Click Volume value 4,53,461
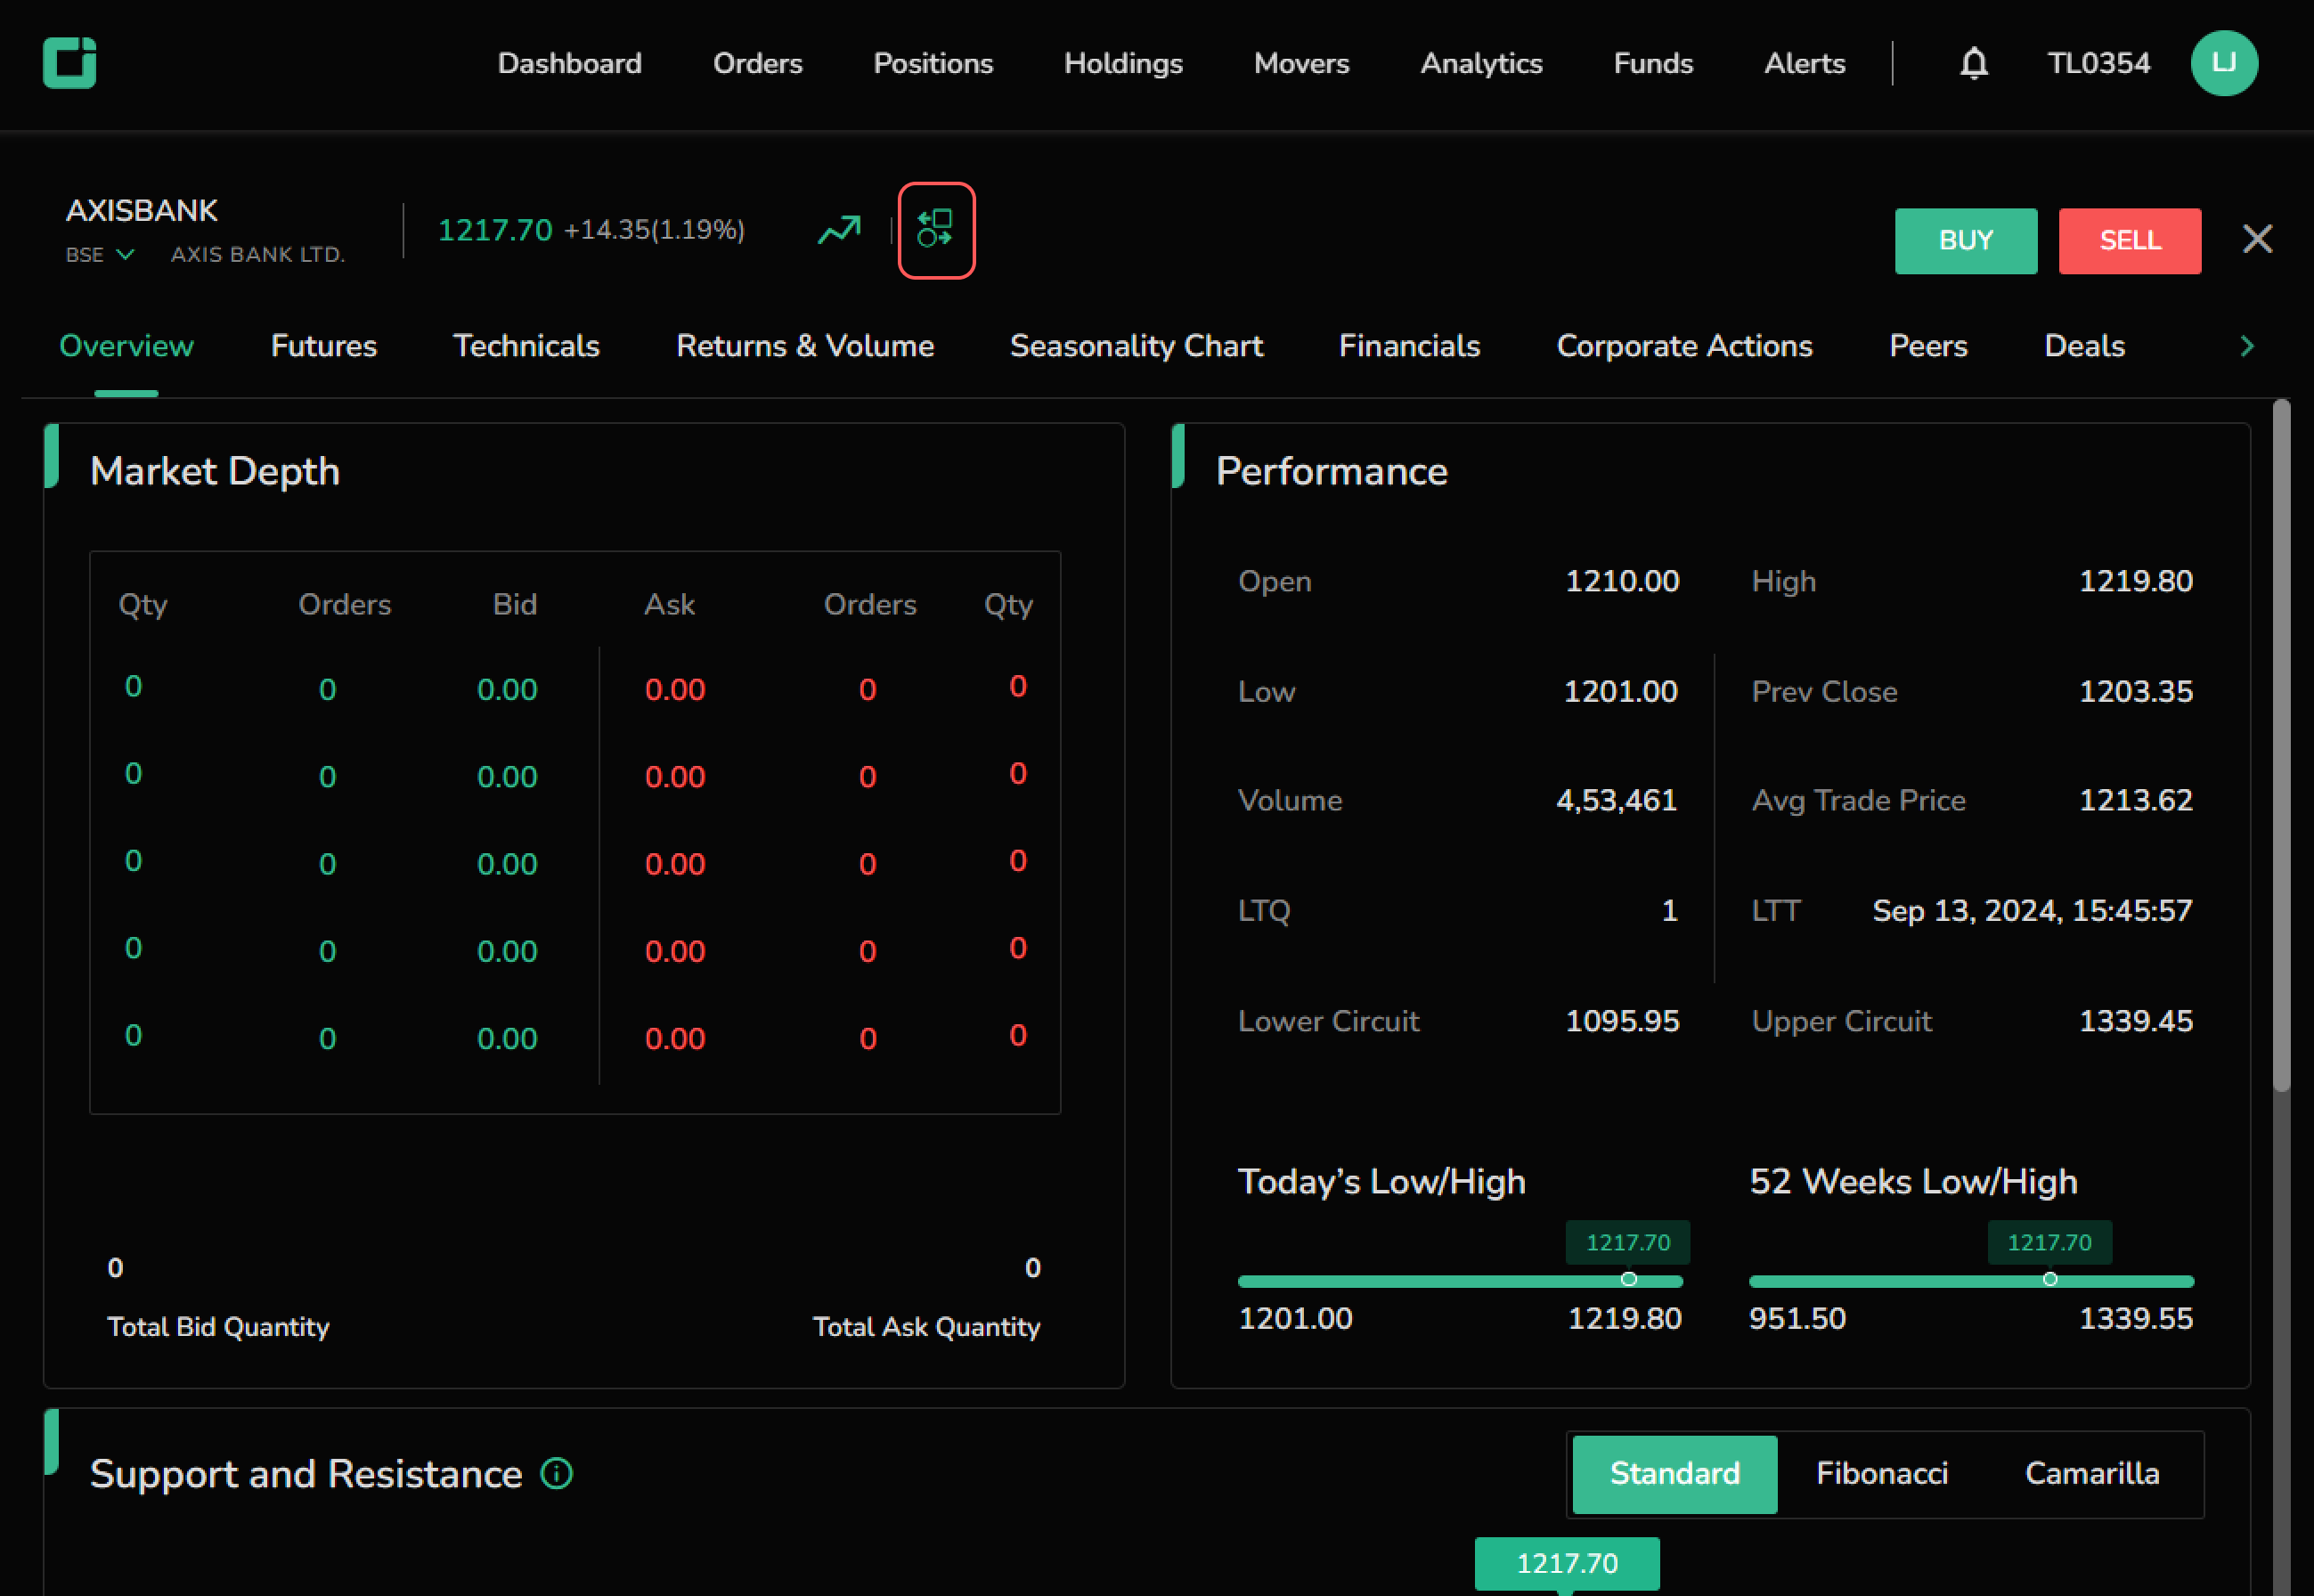The width and height of the screenshot is (2314, 1596). [1616, 800]
